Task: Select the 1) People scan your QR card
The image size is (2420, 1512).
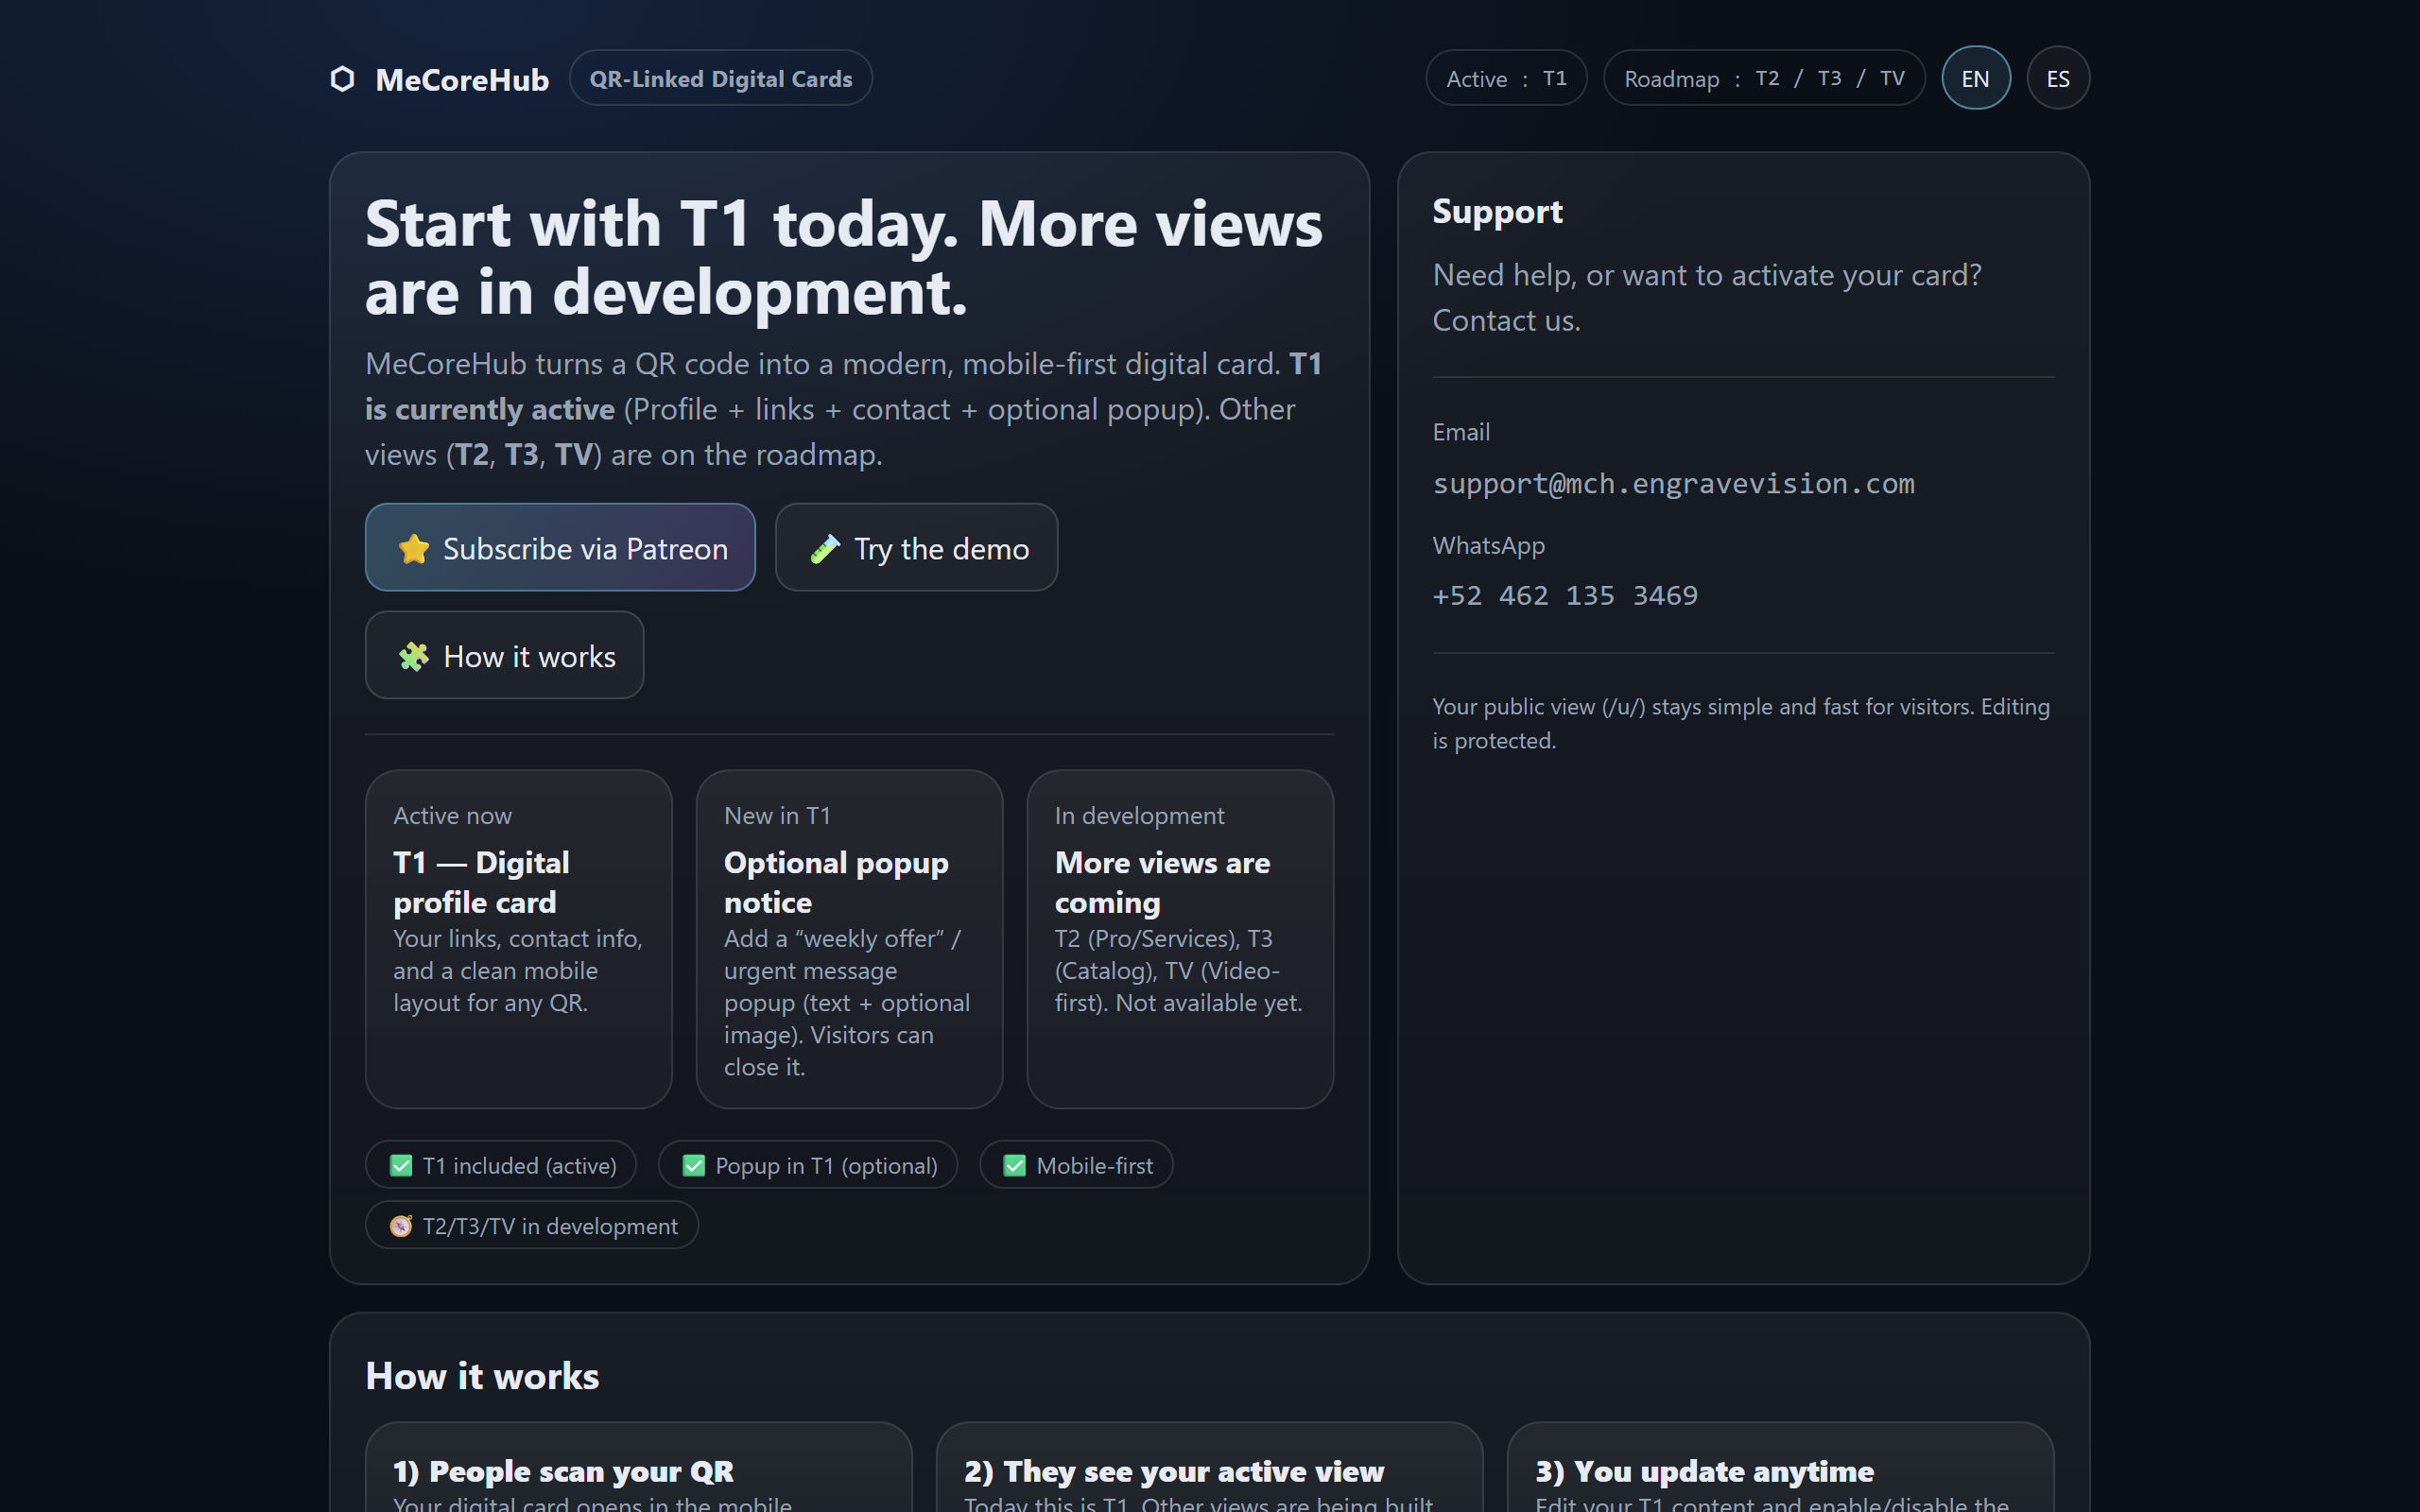Action: (x=639, y=1467)
